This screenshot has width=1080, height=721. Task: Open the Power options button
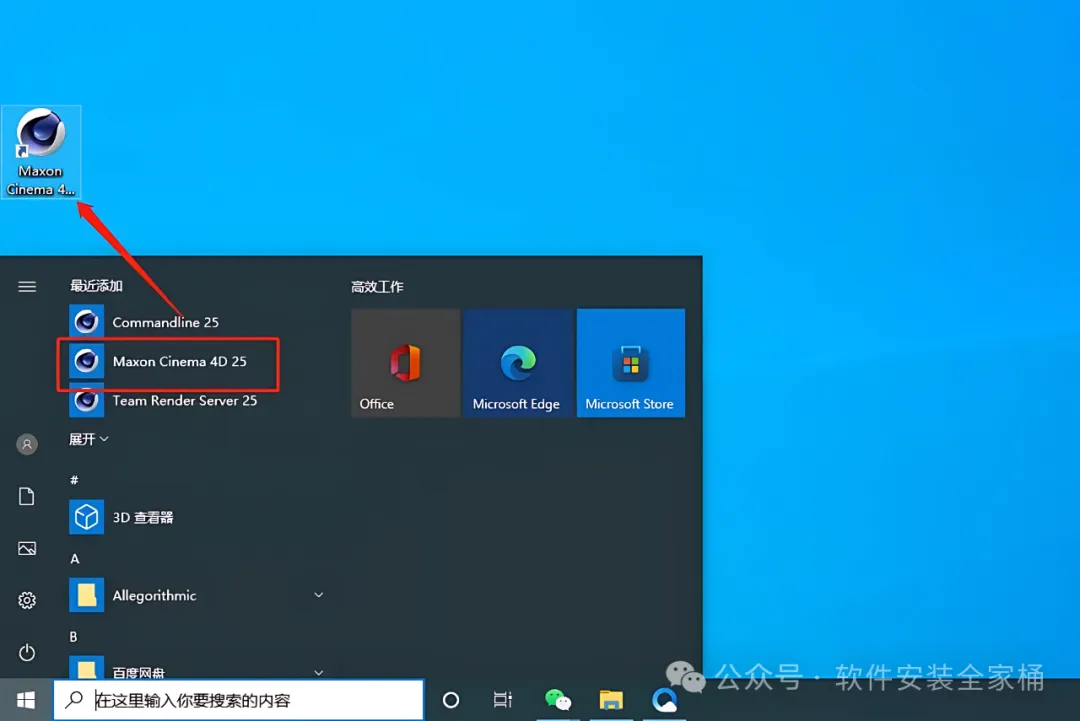click(27, 652)
